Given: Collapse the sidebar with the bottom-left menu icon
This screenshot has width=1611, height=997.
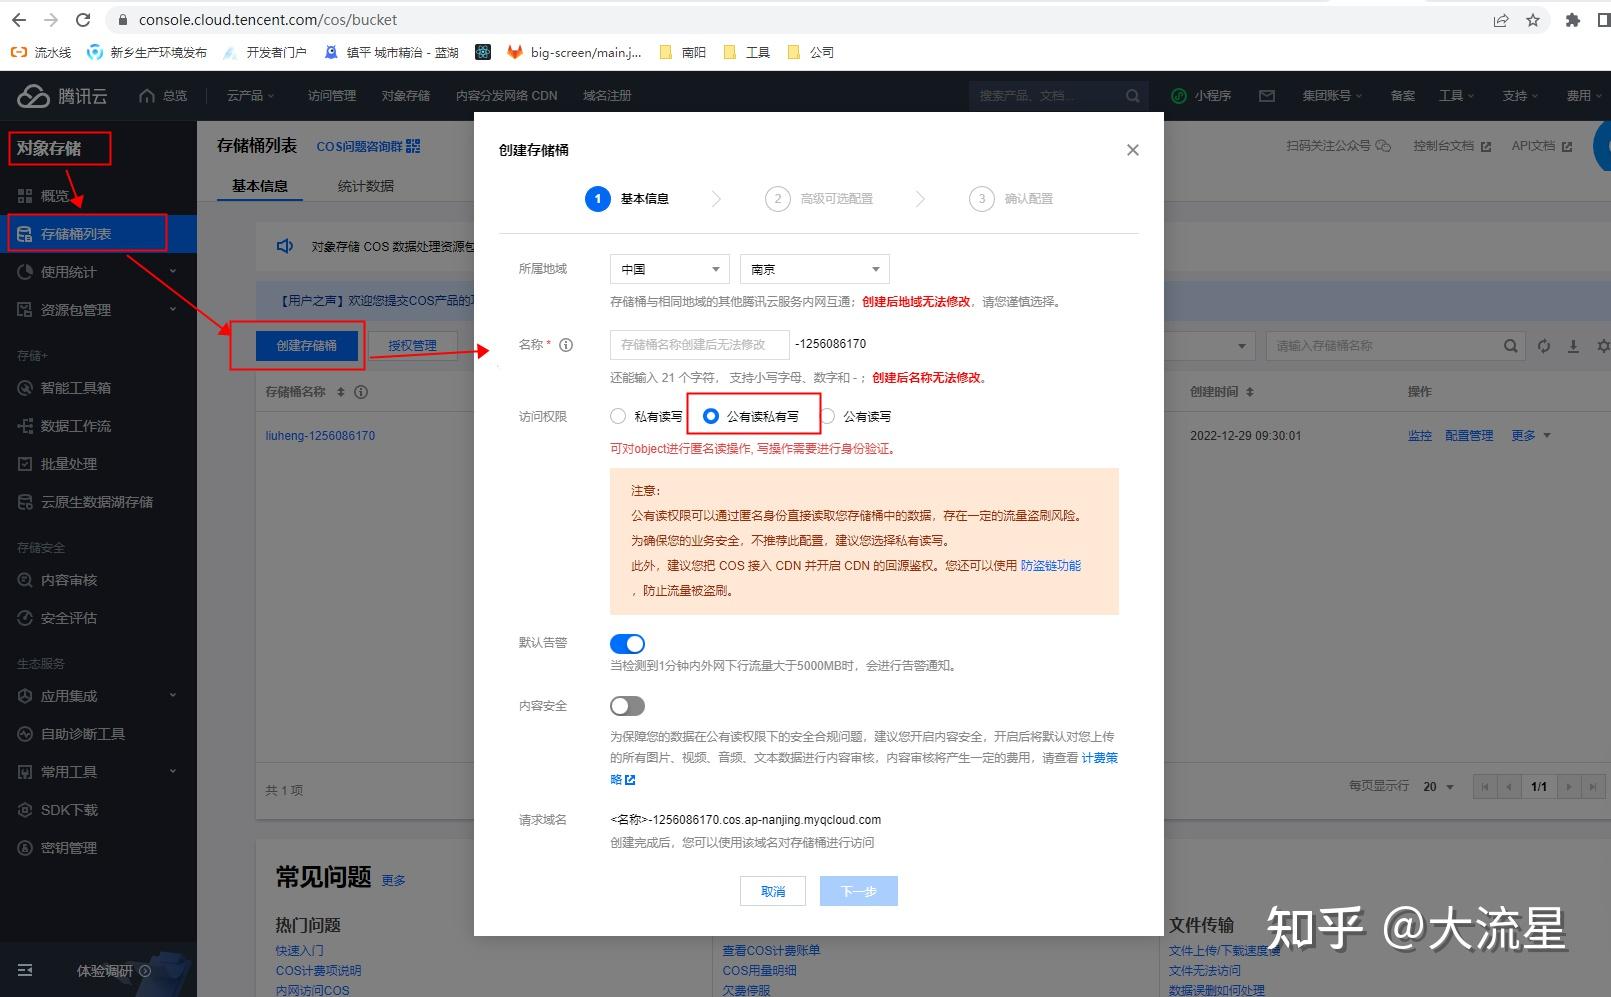Looking at the screenshot, I should (x=25, y=970).
